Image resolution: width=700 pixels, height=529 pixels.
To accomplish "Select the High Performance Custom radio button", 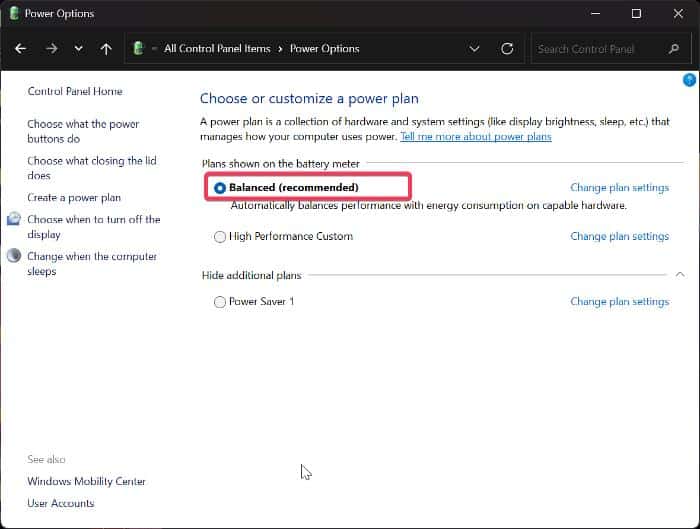I will click(x=220, y=236).
